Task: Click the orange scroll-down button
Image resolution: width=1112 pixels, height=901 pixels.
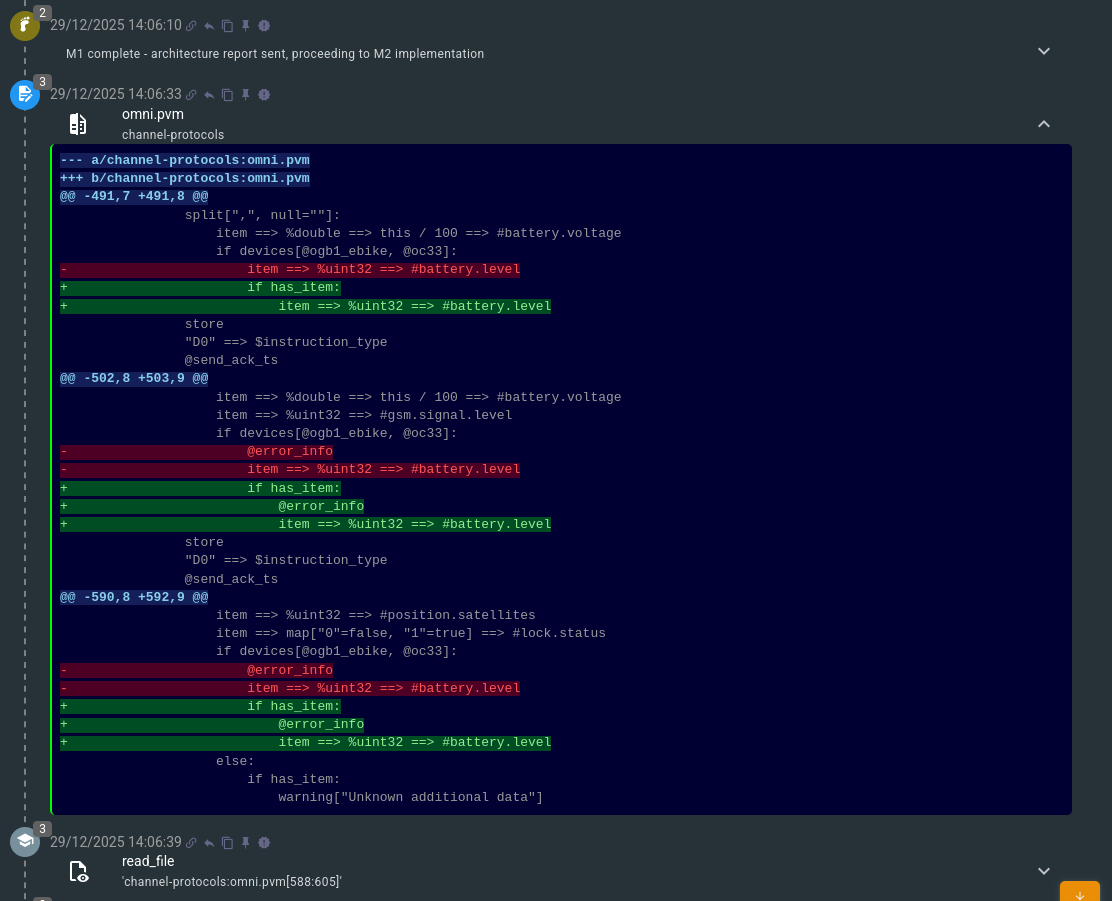Action: point(1079,893)
